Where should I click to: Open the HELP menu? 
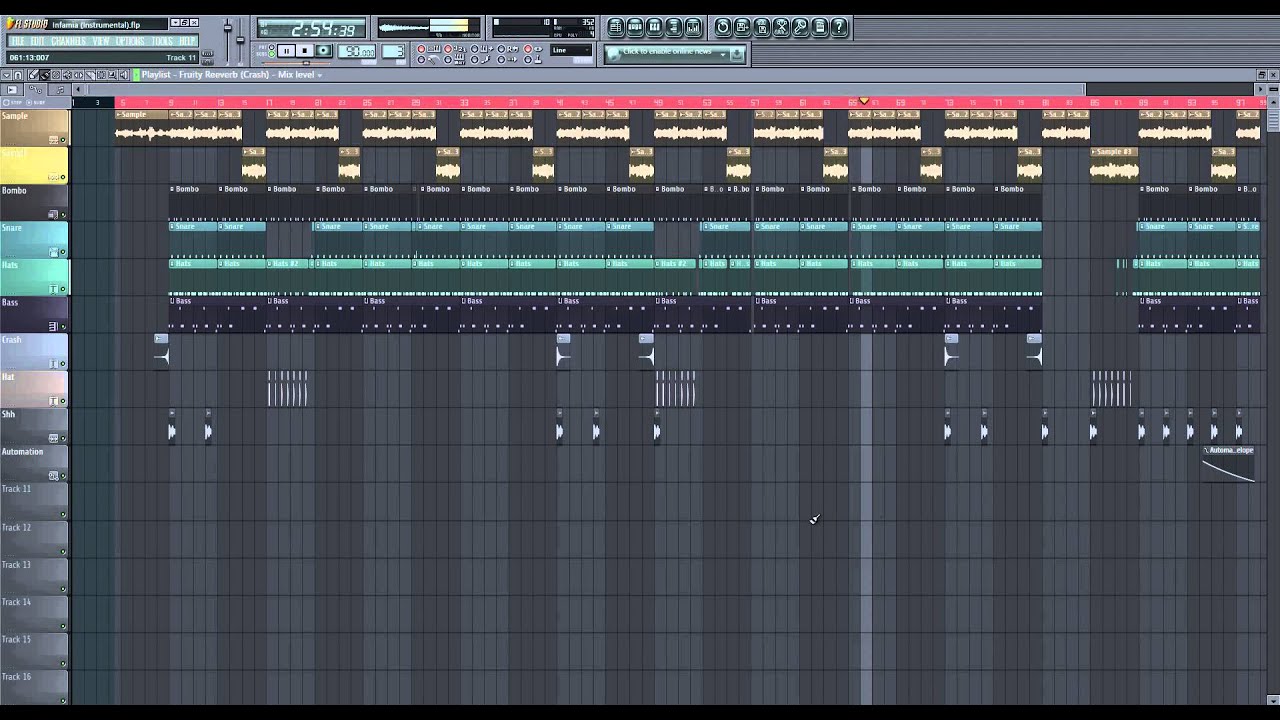click(x=187, y=41)
